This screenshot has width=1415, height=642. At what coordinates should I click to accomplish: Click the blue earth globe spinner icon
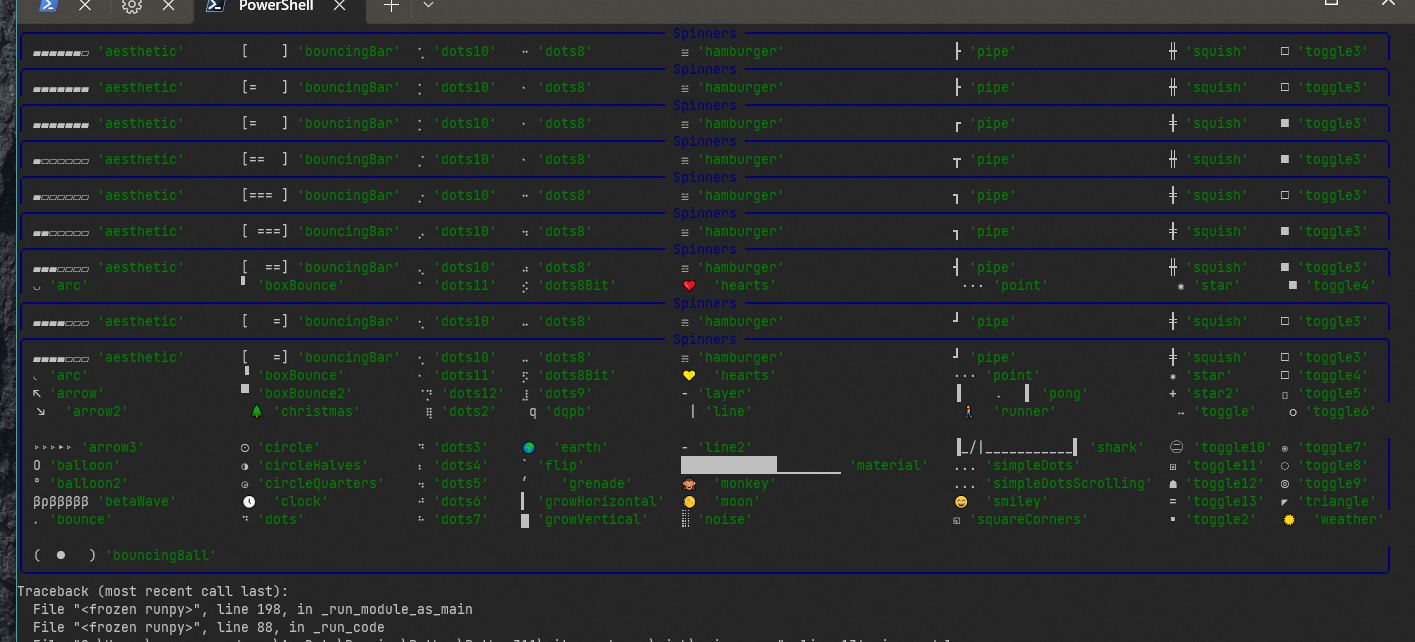coord(529,447)
